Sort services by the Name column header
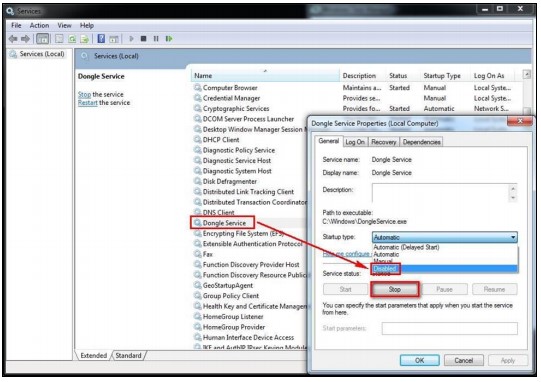The image size is (541, 382). coord(265,76)
